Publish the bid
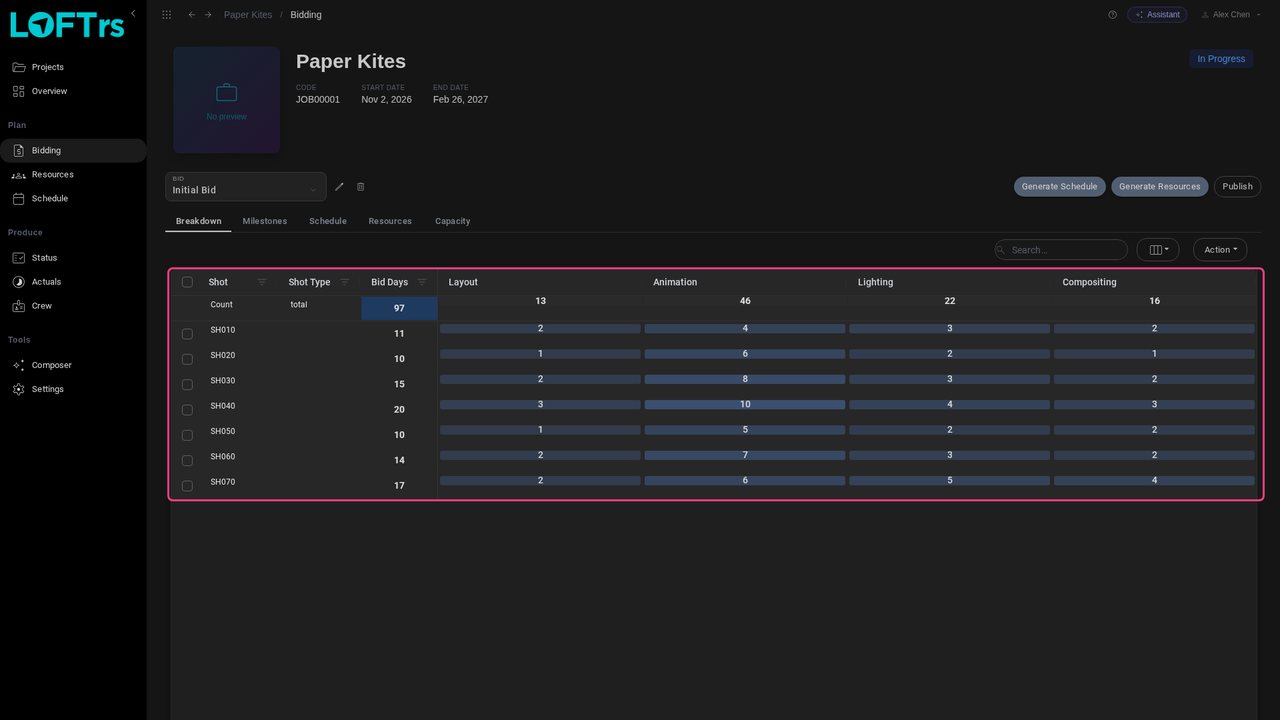The image size is (1280, 720). coord(1237,187)
